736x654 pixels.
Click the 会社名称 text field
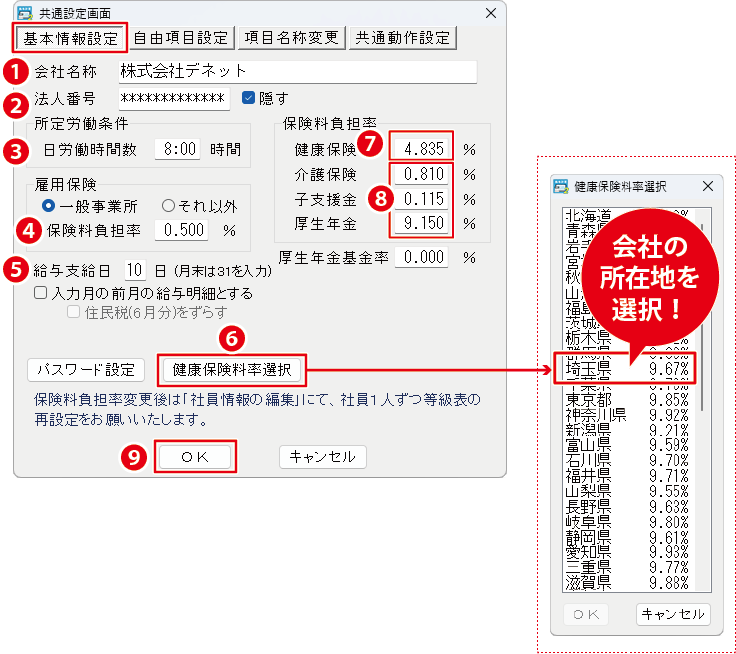coord(296,72)
